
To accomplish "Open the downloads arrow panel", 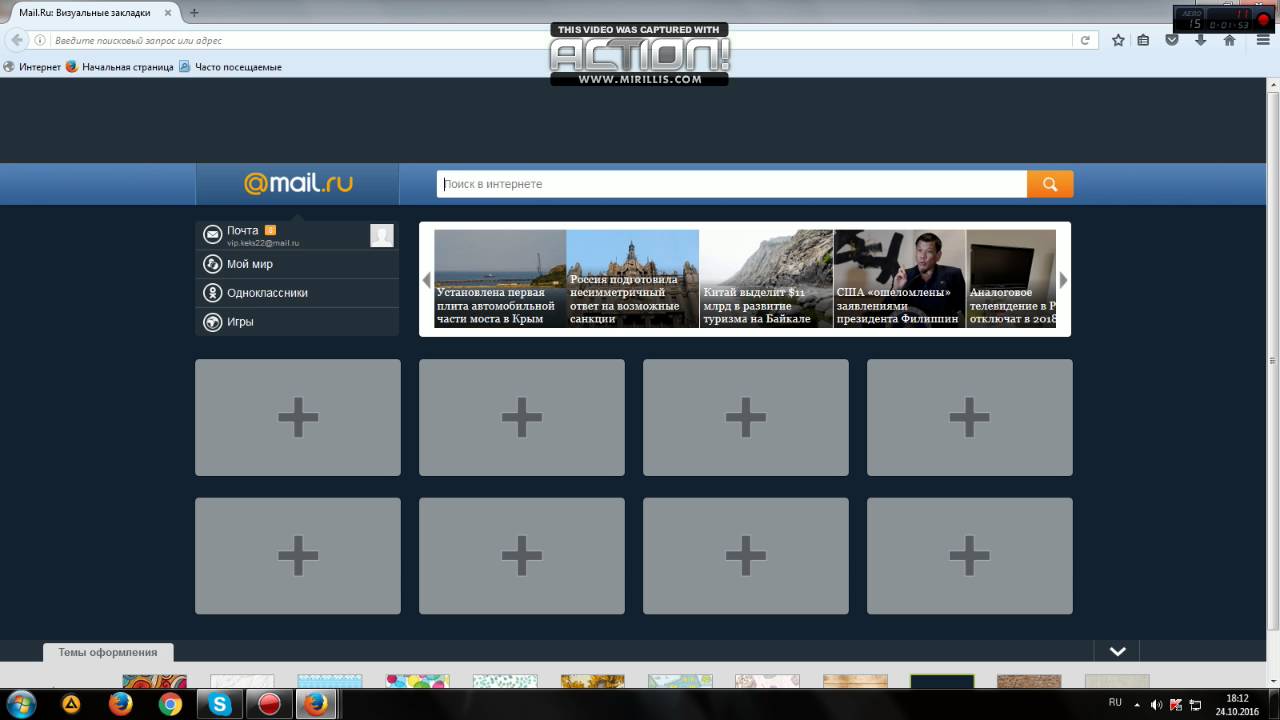I will pyautogui.click(x=1201, y=40).
